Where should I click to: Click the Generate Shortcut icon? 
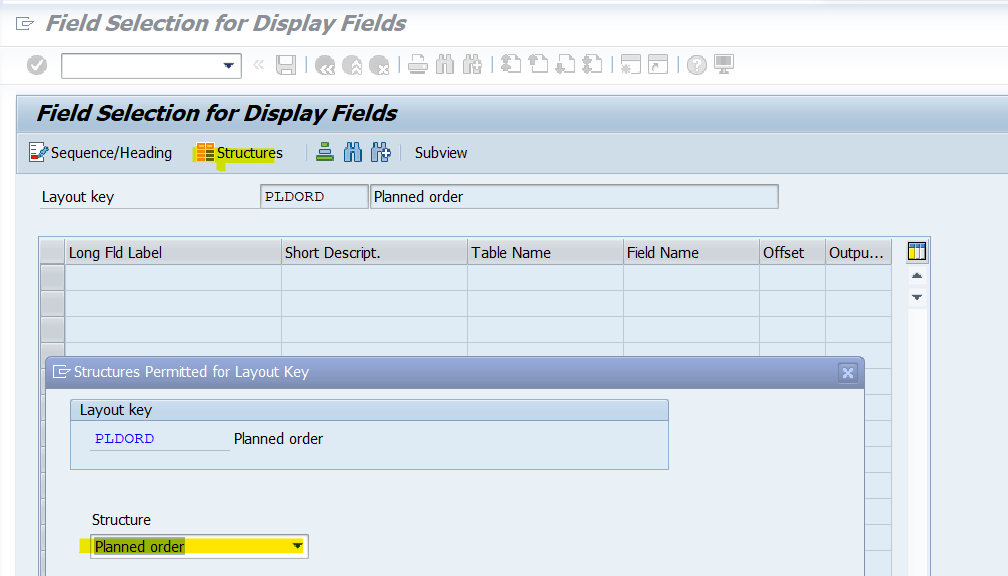pos(658,64)
